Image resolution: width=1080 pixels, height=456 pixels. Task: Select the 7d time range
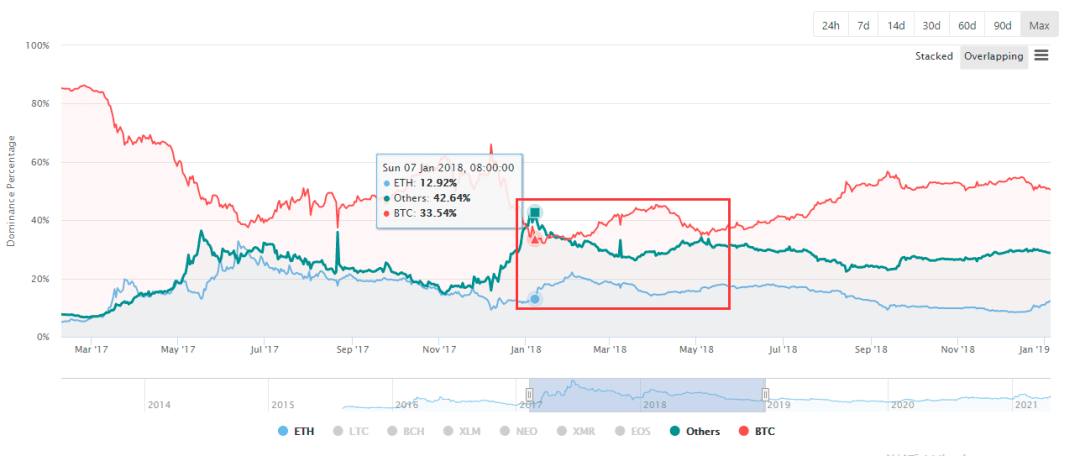coord(863,25)
